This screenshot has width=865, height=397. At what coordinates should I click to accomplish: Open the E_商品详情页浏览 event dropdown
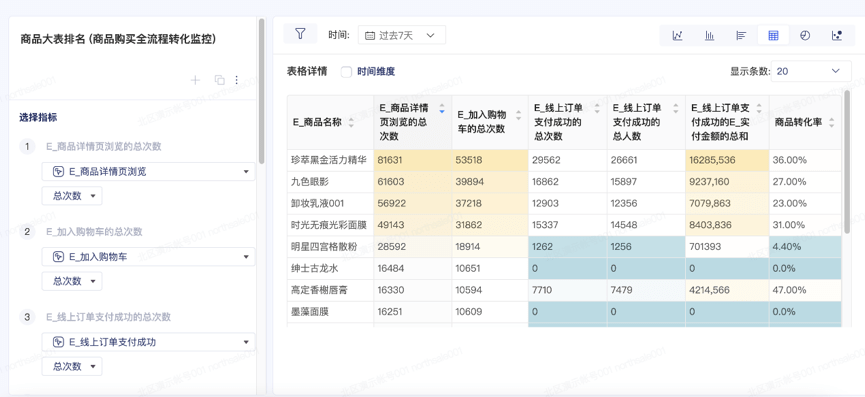[x=148, y=171]
